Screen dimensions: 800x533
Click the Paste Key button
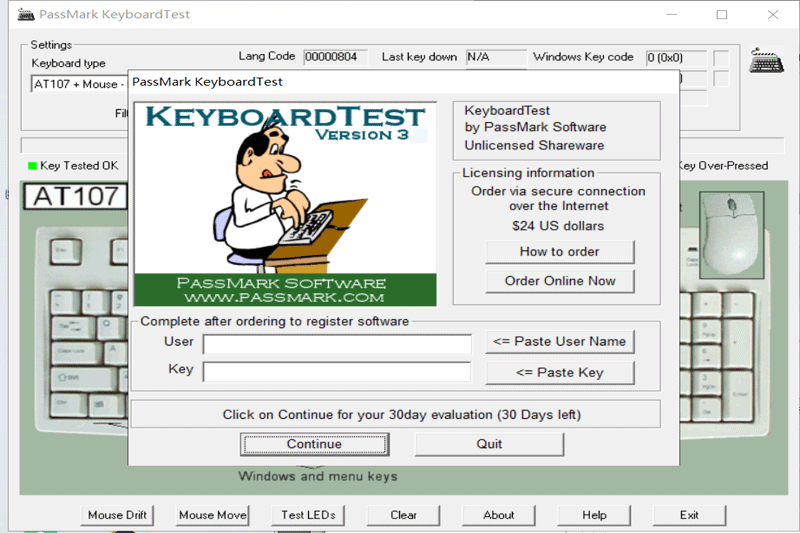click(560, 373)
